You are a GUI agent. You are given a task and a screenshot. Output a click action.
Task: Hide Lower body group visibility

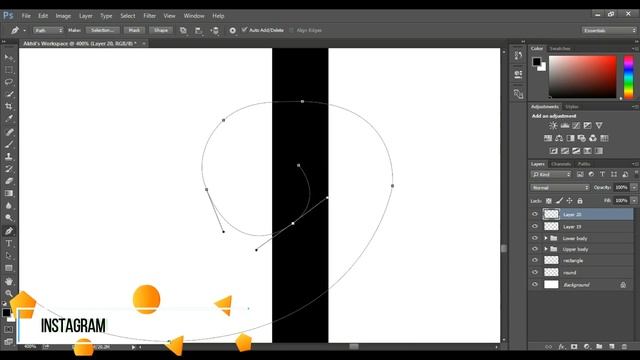coord(535,238)
